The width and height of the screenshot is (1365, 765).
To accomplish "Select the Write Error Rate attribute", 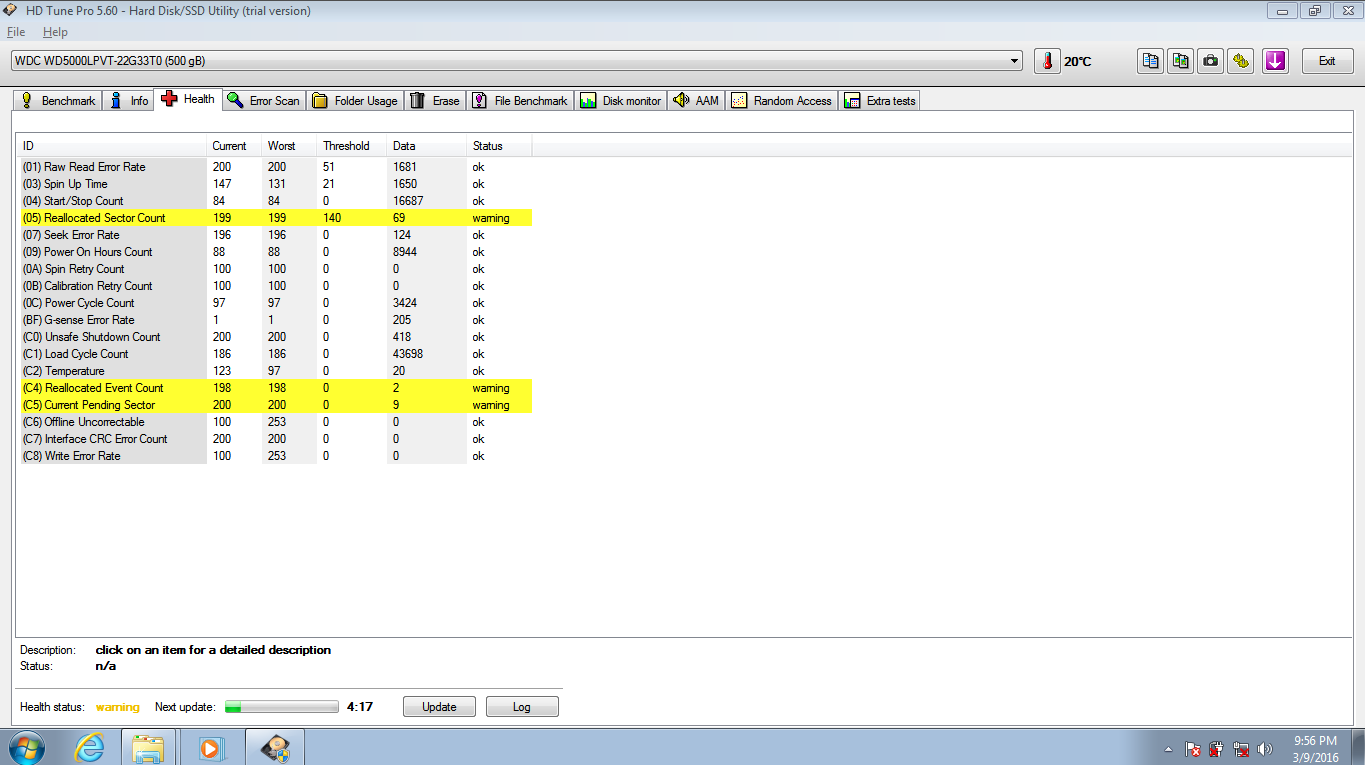I will coord(274,456).
